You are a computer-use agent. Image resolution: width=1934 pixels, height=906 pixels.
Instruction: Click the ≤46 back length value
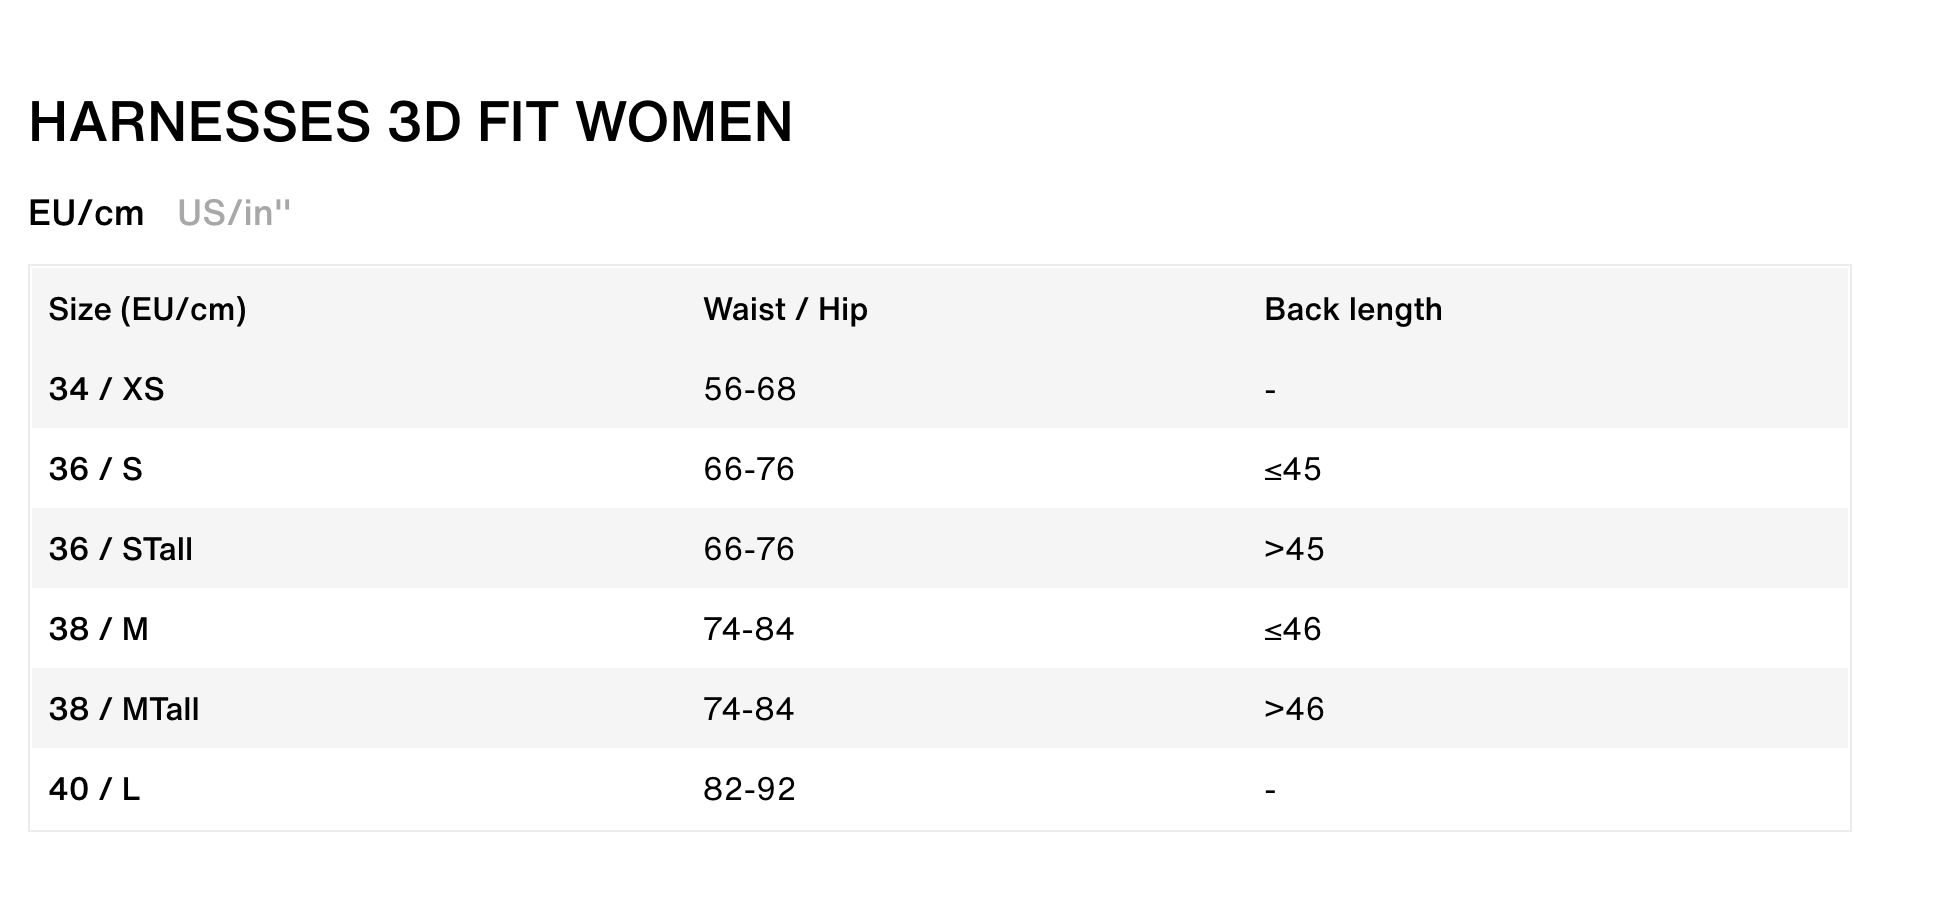pyautogui.click(x=1293, y=629)
